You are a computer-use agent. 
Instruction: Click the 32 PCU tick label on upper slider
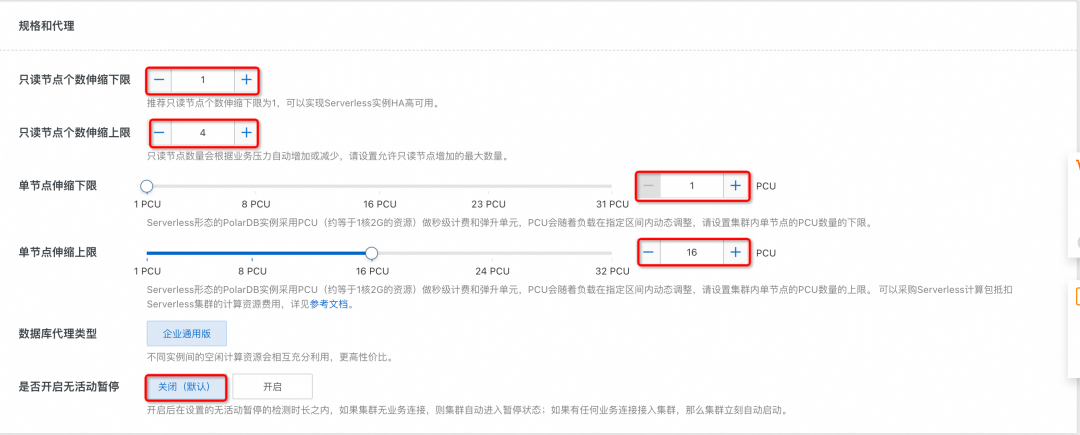(612, 271)
